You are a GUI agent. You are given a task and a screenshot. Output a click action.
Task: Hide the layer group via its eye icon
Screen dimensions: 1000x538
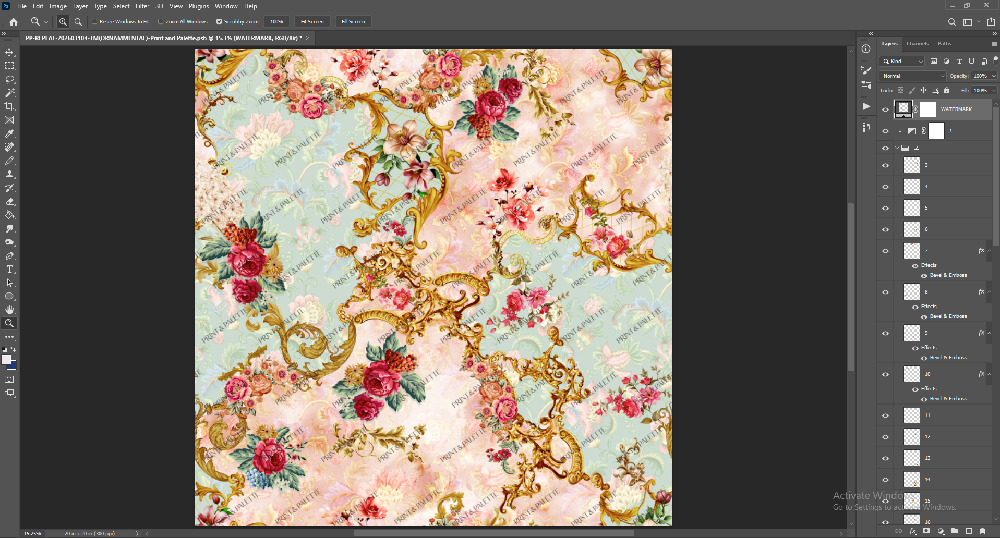[x=885, y=148]
